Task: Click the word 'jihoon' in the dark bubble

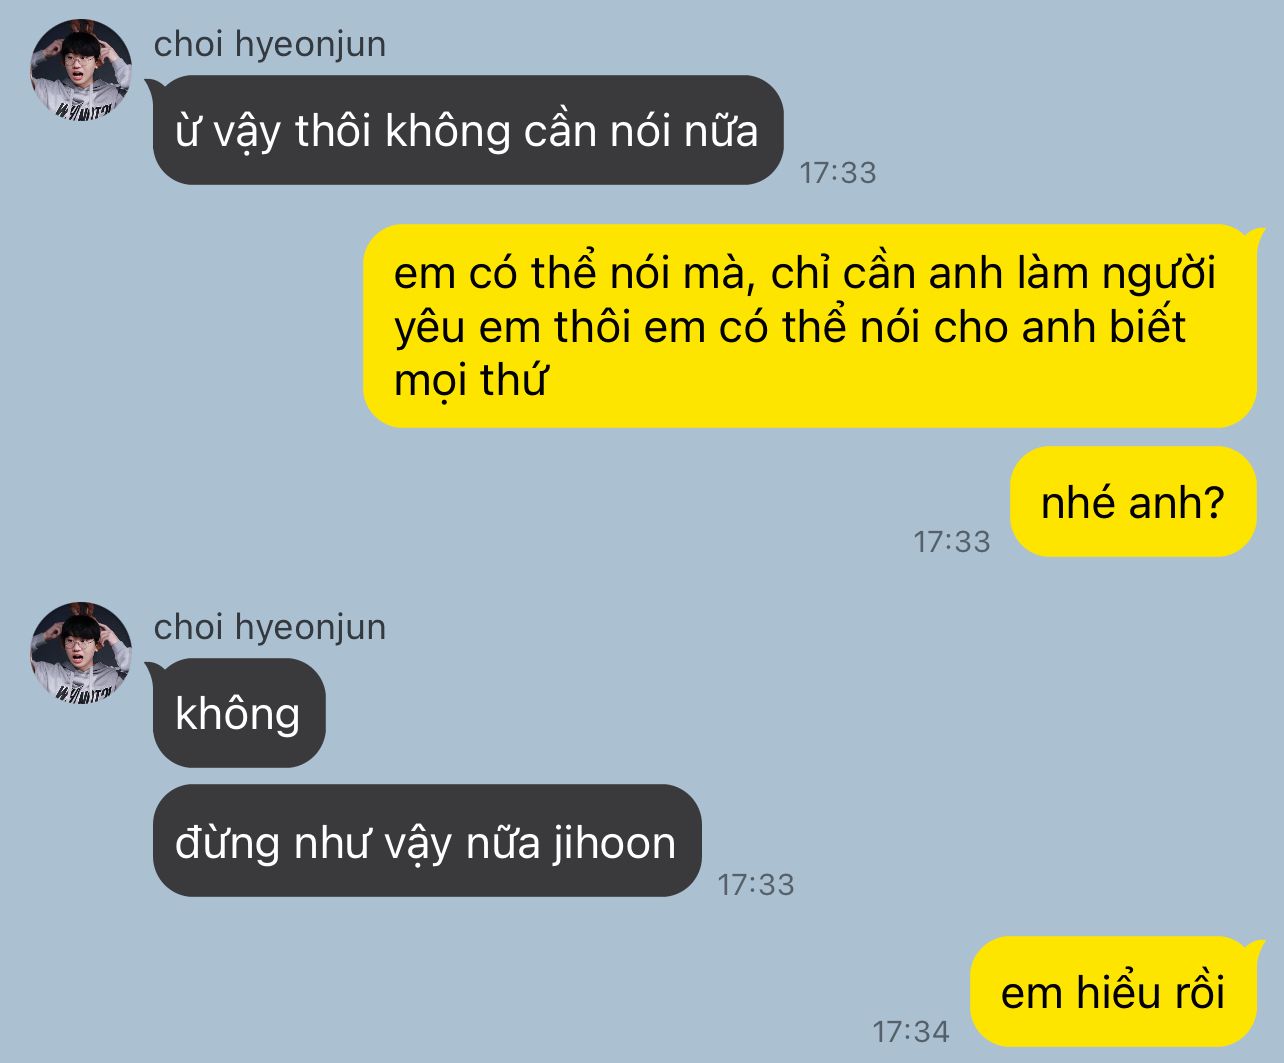Action: tap(614, 843)
